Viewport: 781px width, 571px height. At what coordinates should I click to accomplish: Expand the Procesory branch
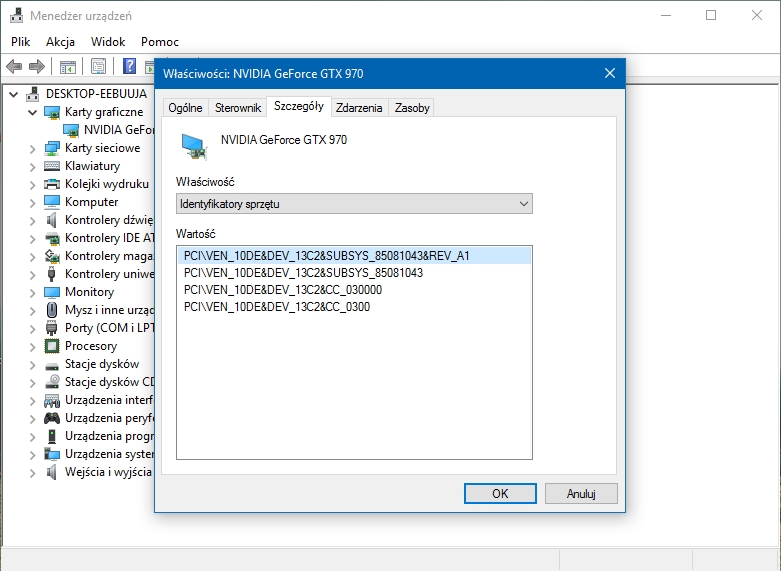coord(32,346)
